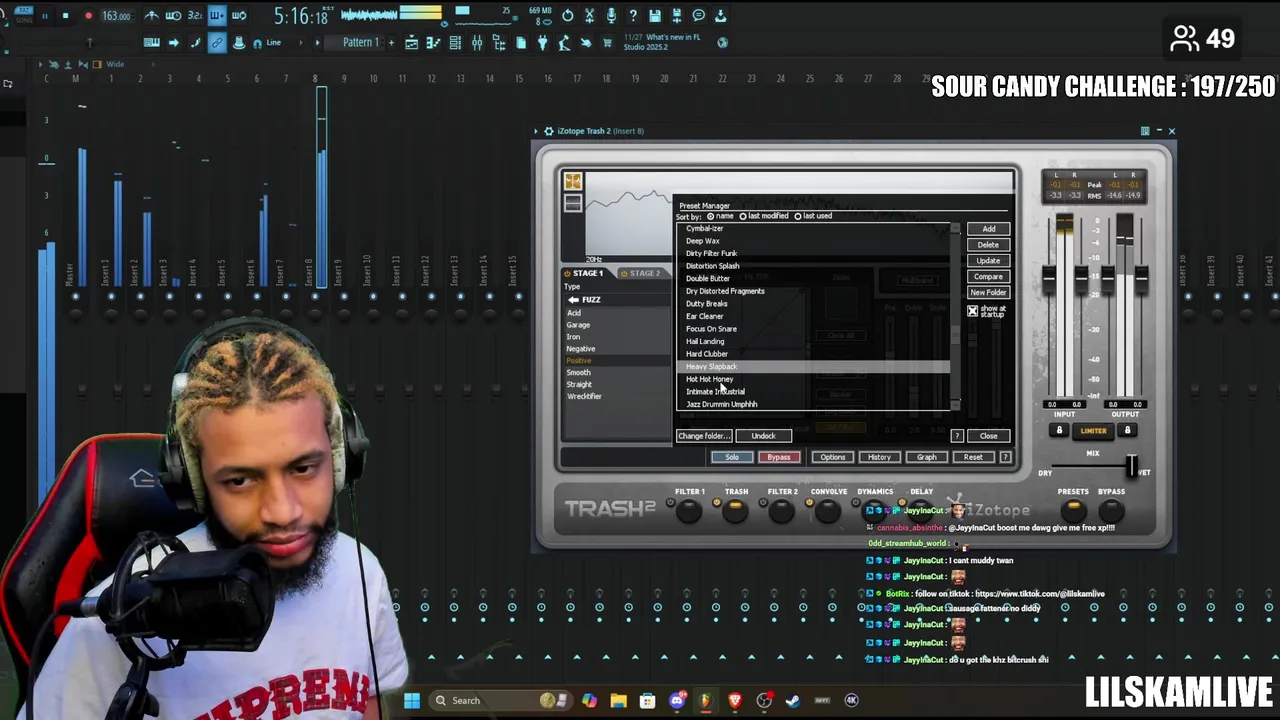The width and height of the screenshot is (1280, 720).
Task: Switch to the STAGE 2 tab
Action: pos(641,273)
